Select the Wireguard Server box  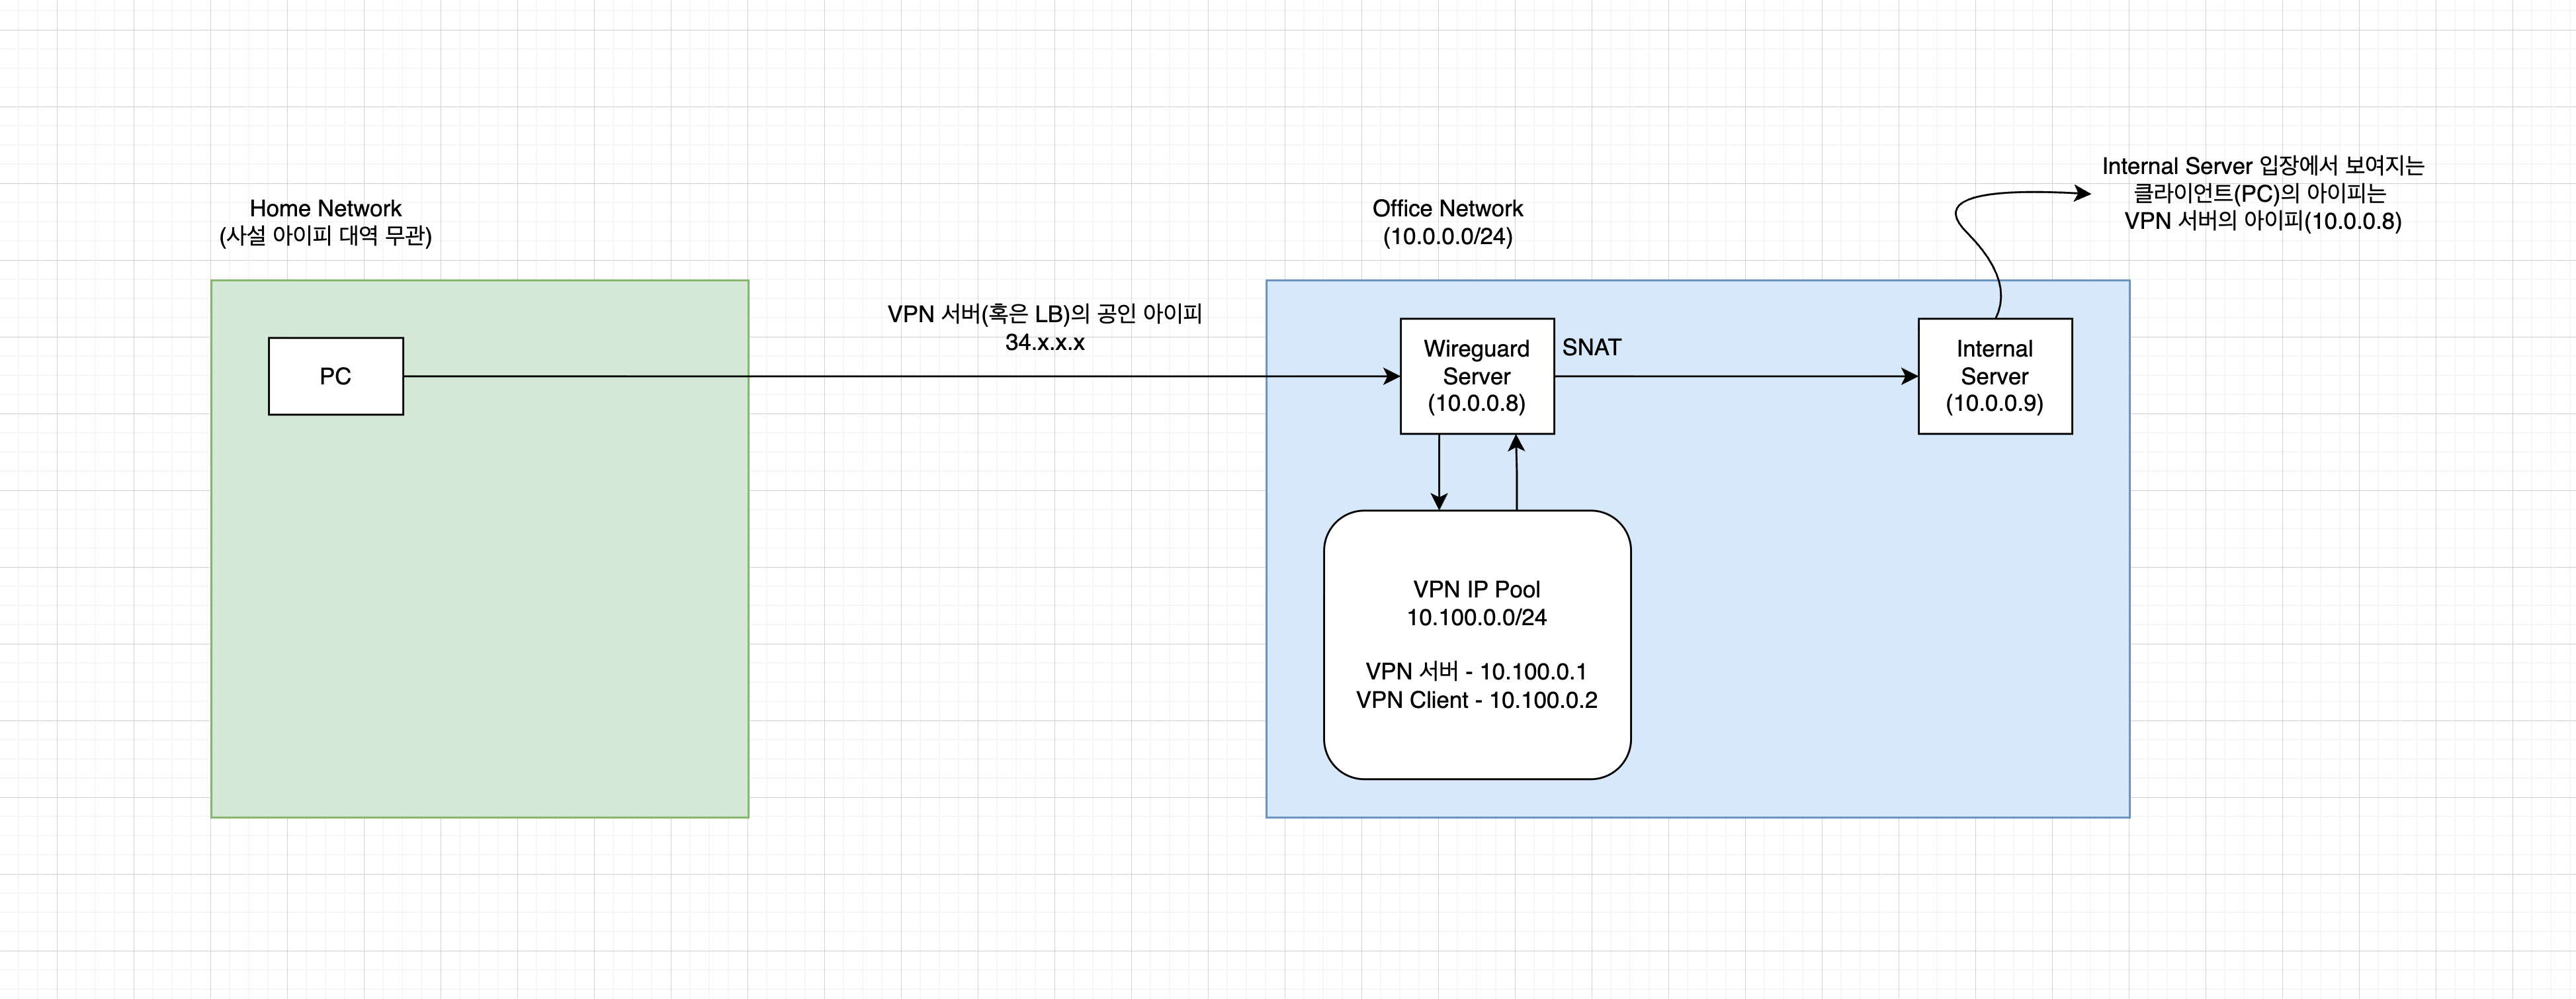click(1476, 376)
